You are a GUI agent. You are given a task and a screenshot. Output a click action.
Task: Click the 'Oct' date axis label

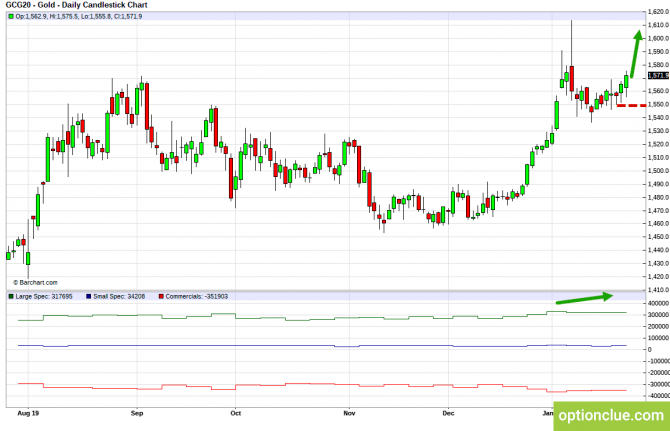(x=235, y=413)
